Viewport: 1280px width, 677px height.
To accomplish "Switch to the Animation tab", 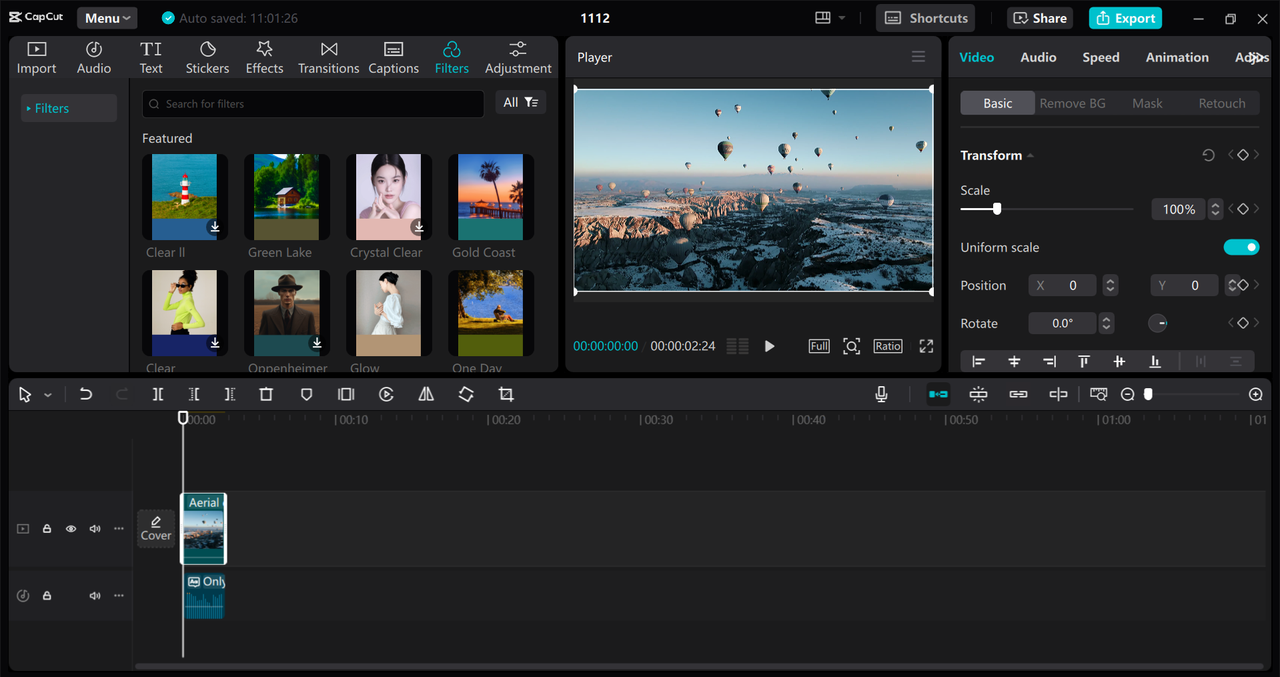I will pyautogui.click(x=1177, y=57).
